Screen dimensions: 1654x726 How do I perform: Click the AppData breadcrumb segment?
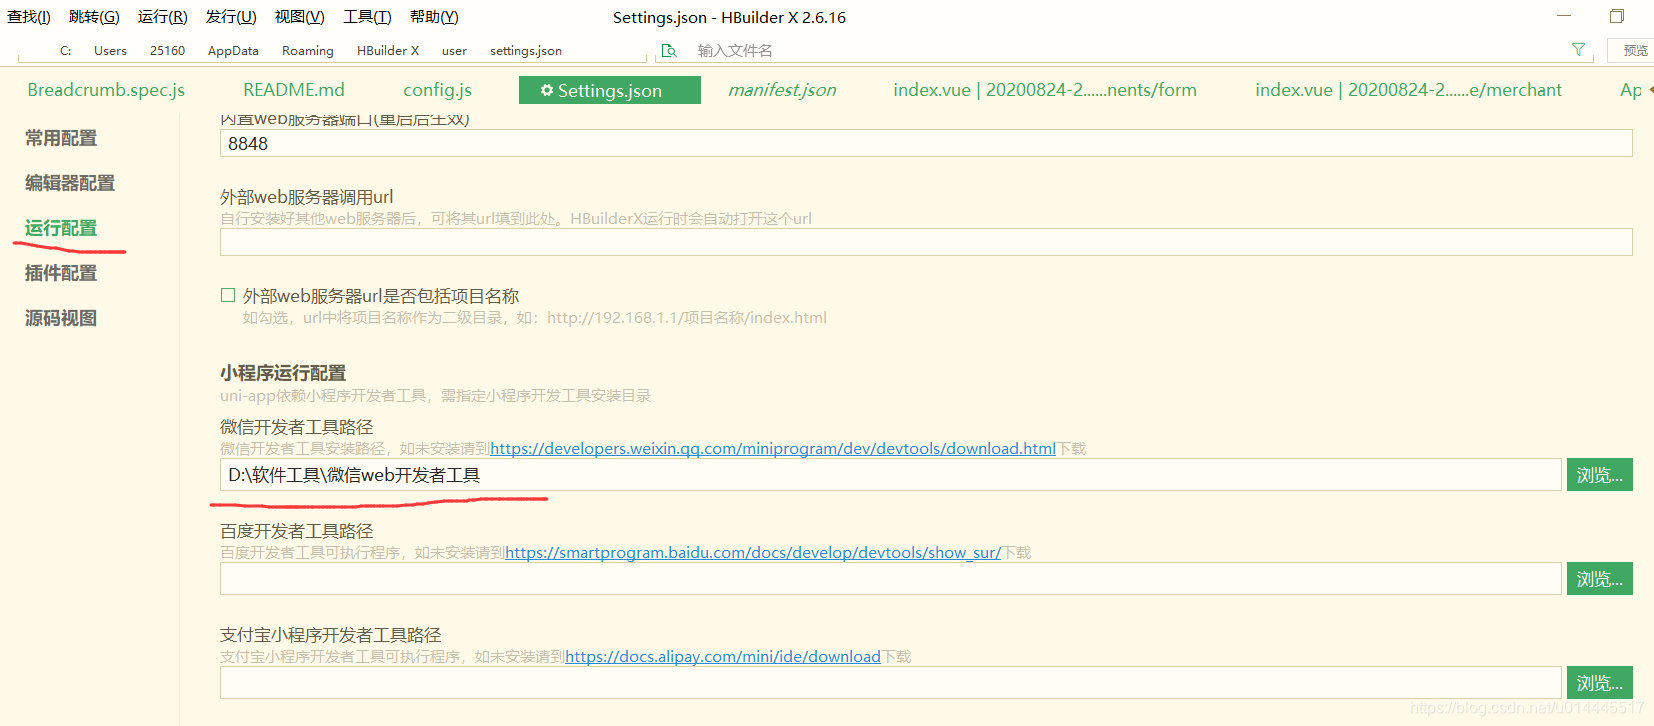coord(233,50)
